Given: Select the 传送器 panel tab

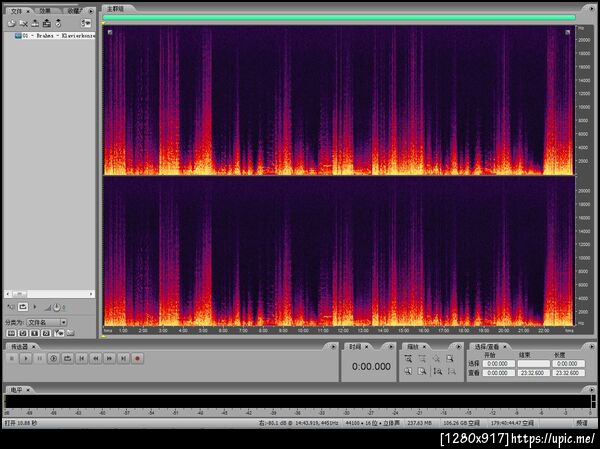Looking at the screenshot, I should [x=19, y=347].
